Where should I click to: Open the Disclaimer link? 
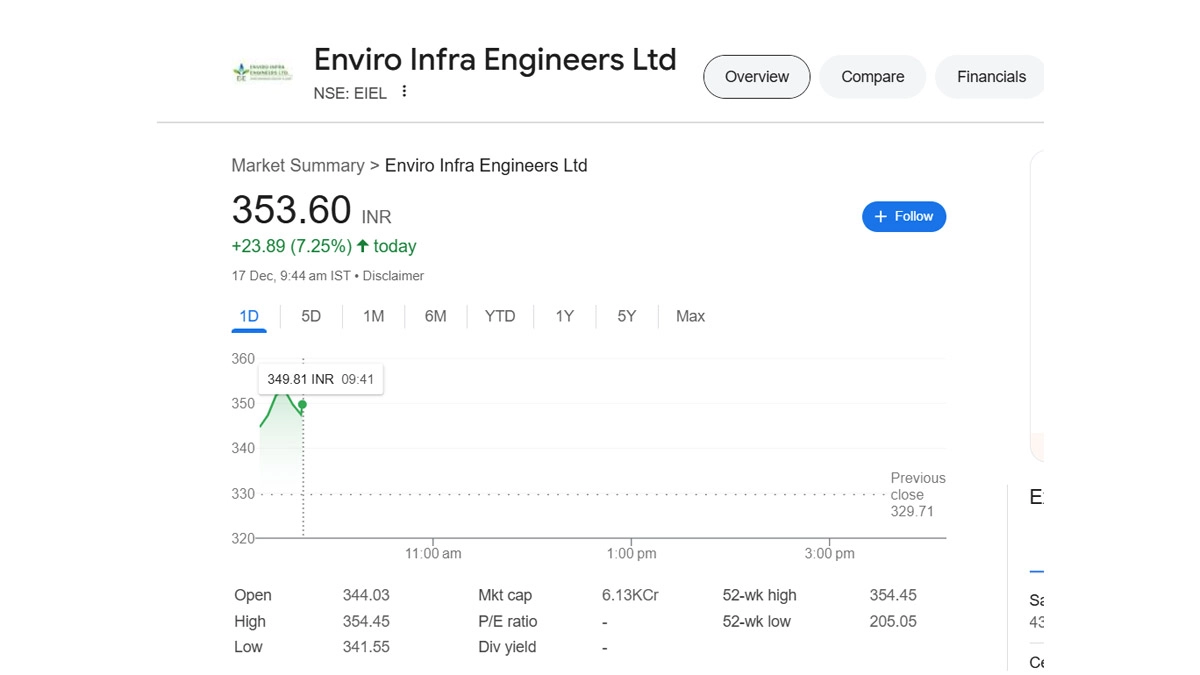pos(393,276)
